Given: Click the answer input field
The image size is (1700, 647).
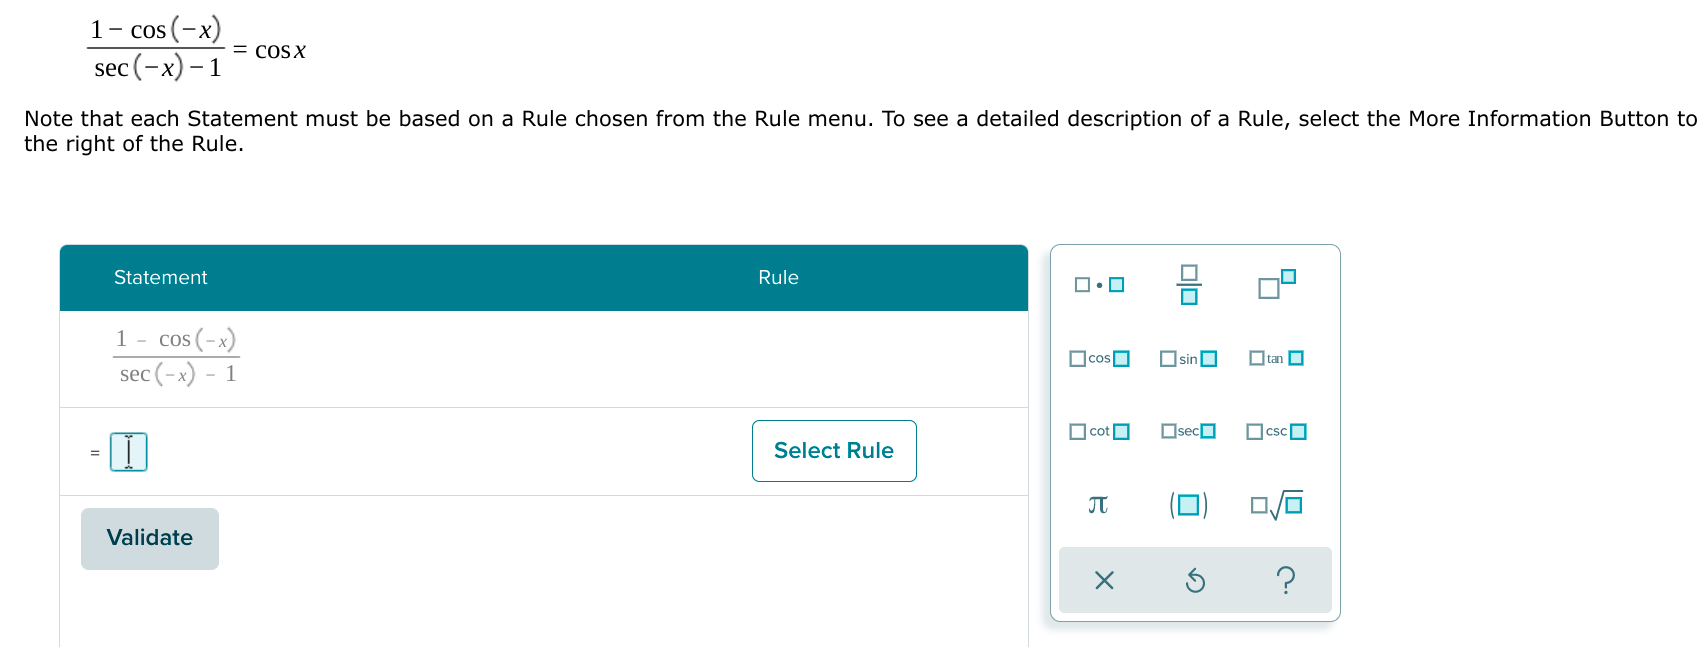Looking at the screenshot, I should point(128,451).
